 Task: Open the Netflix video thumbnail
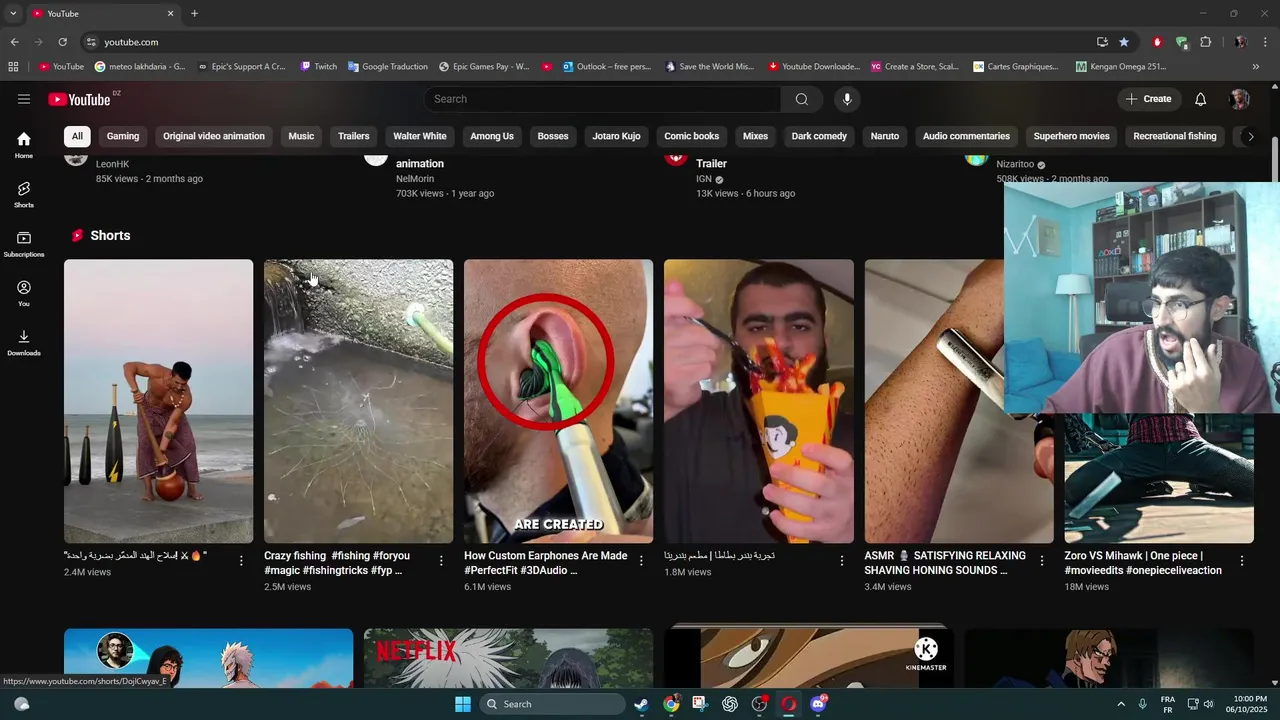point(508,658)
